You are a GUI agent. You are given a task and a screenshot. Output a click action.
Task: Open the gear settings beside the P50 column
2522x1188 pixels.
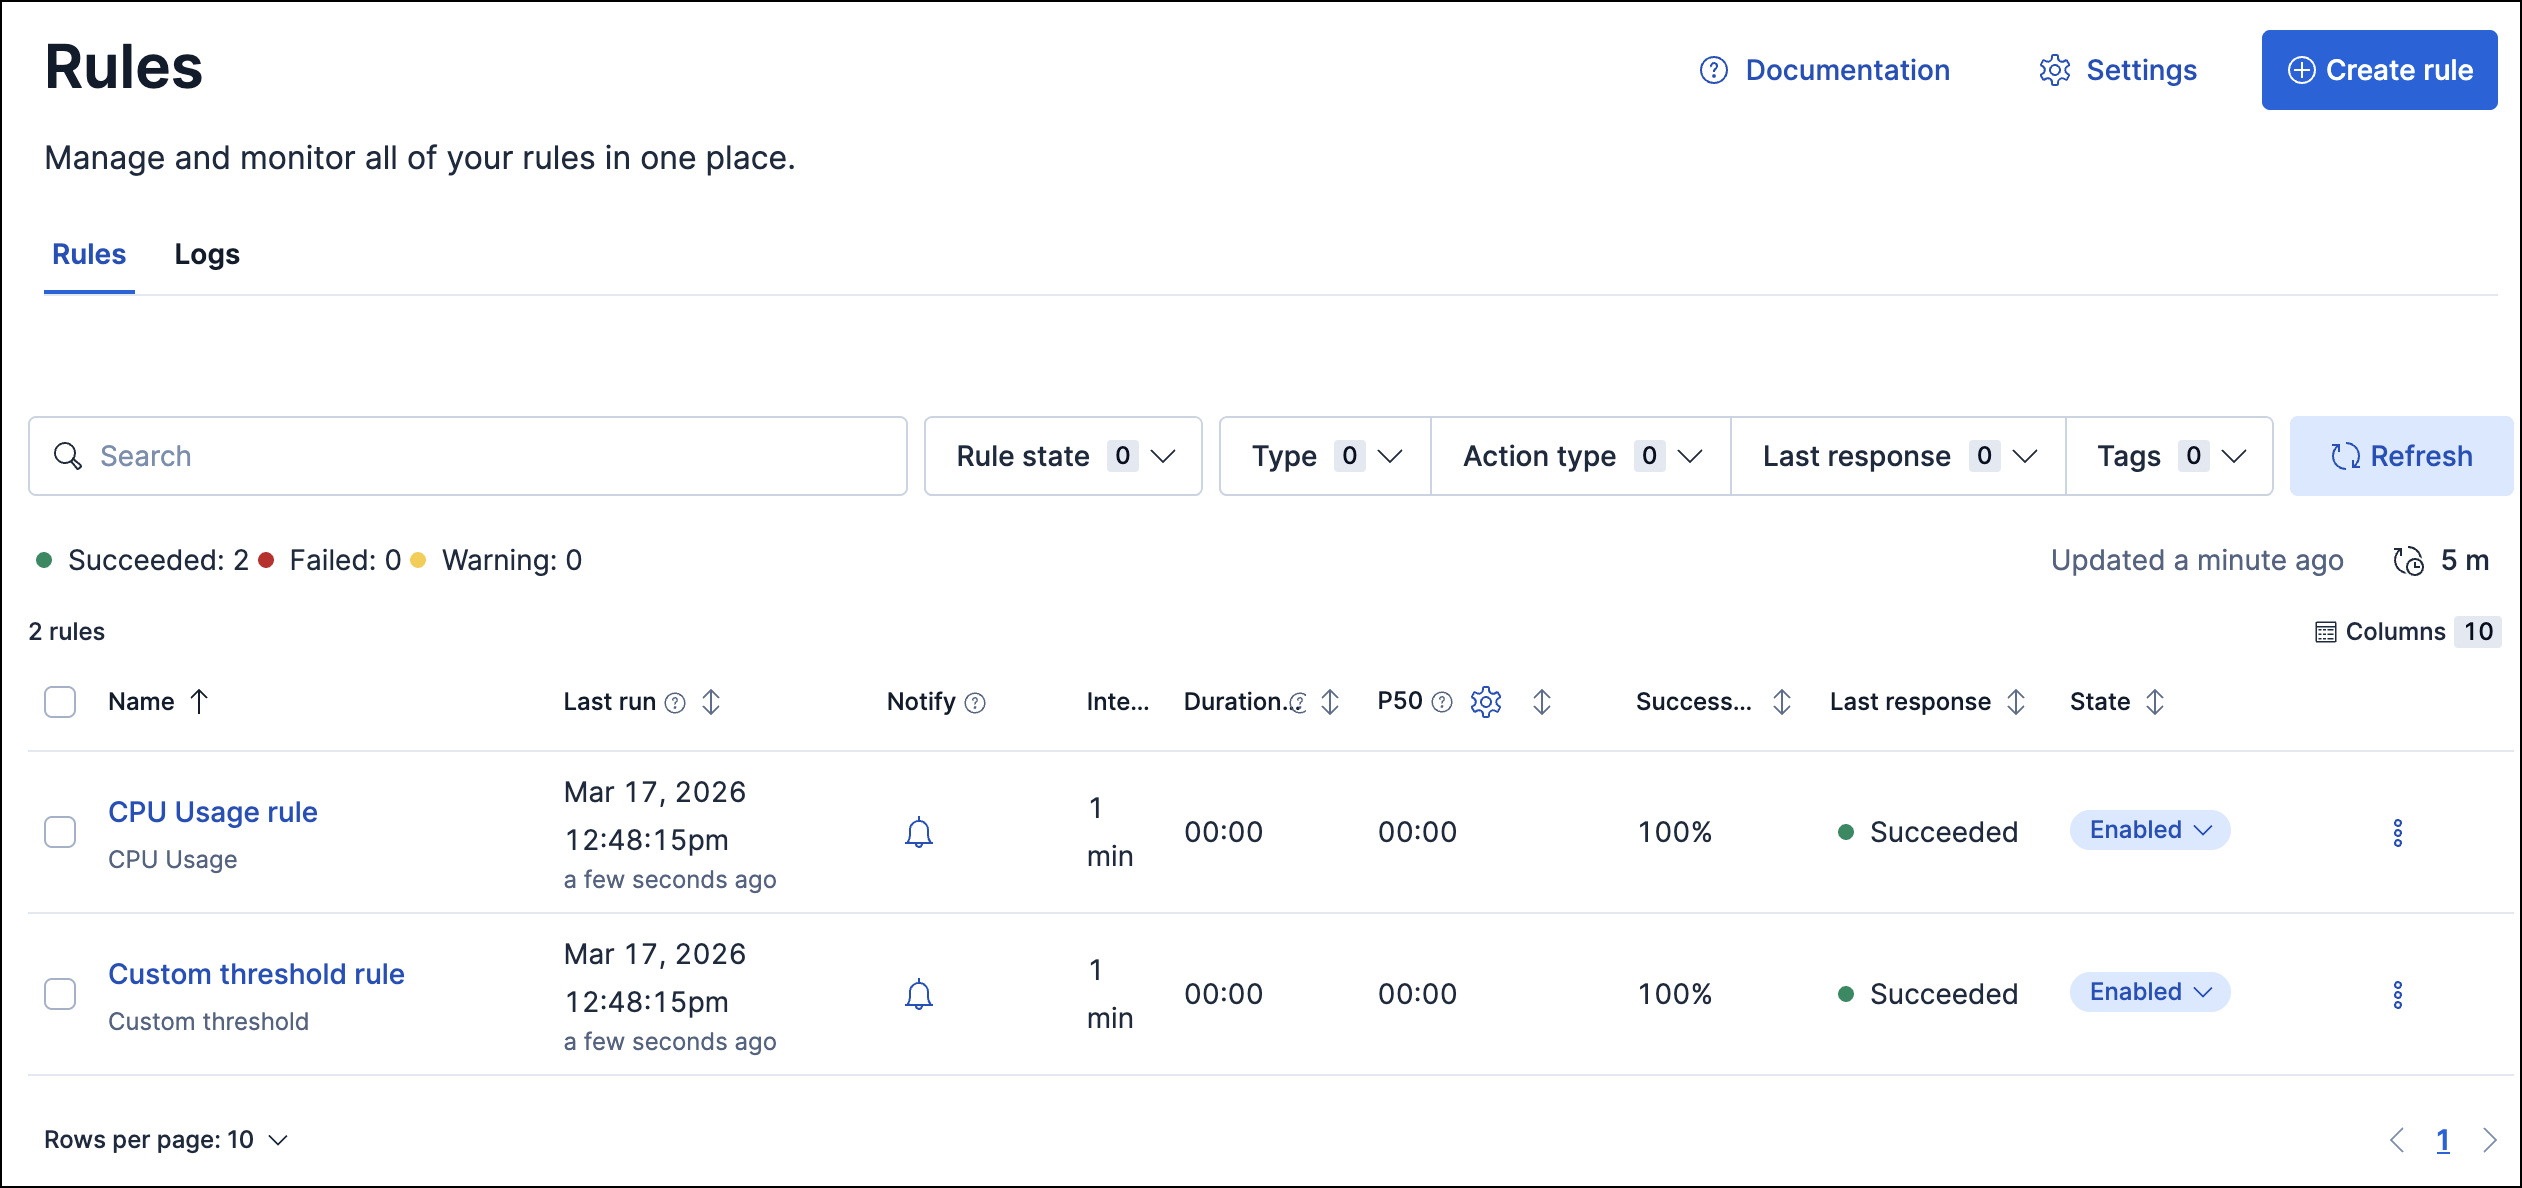point(1486,701)
